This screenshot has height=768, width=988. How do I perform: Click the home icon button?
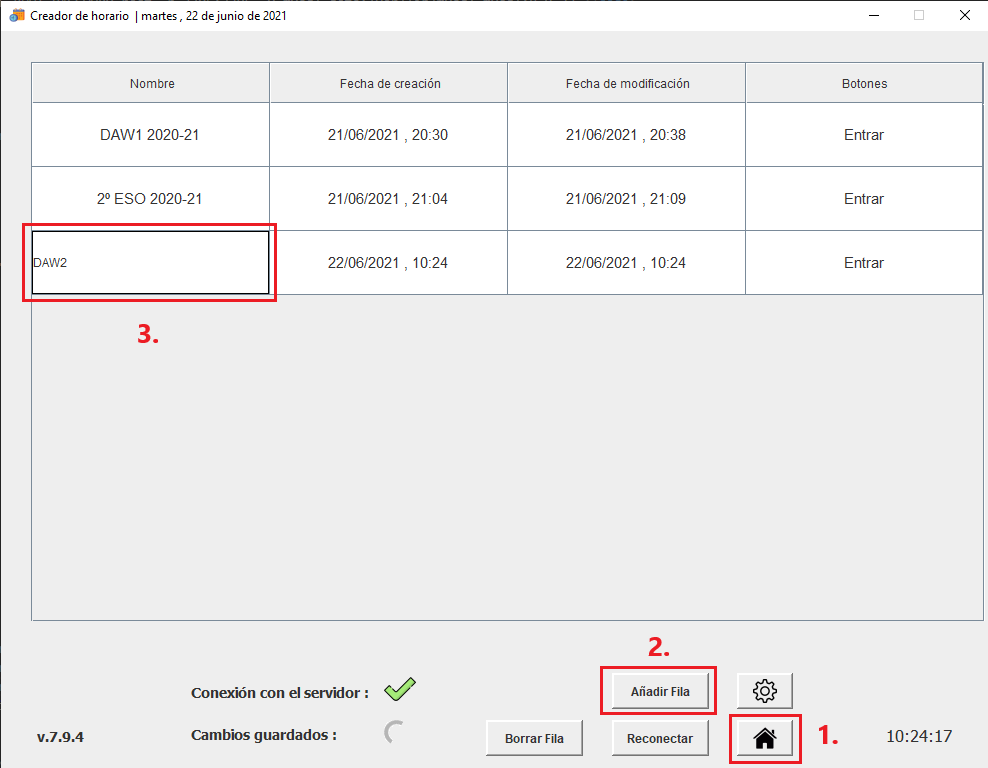765,739
